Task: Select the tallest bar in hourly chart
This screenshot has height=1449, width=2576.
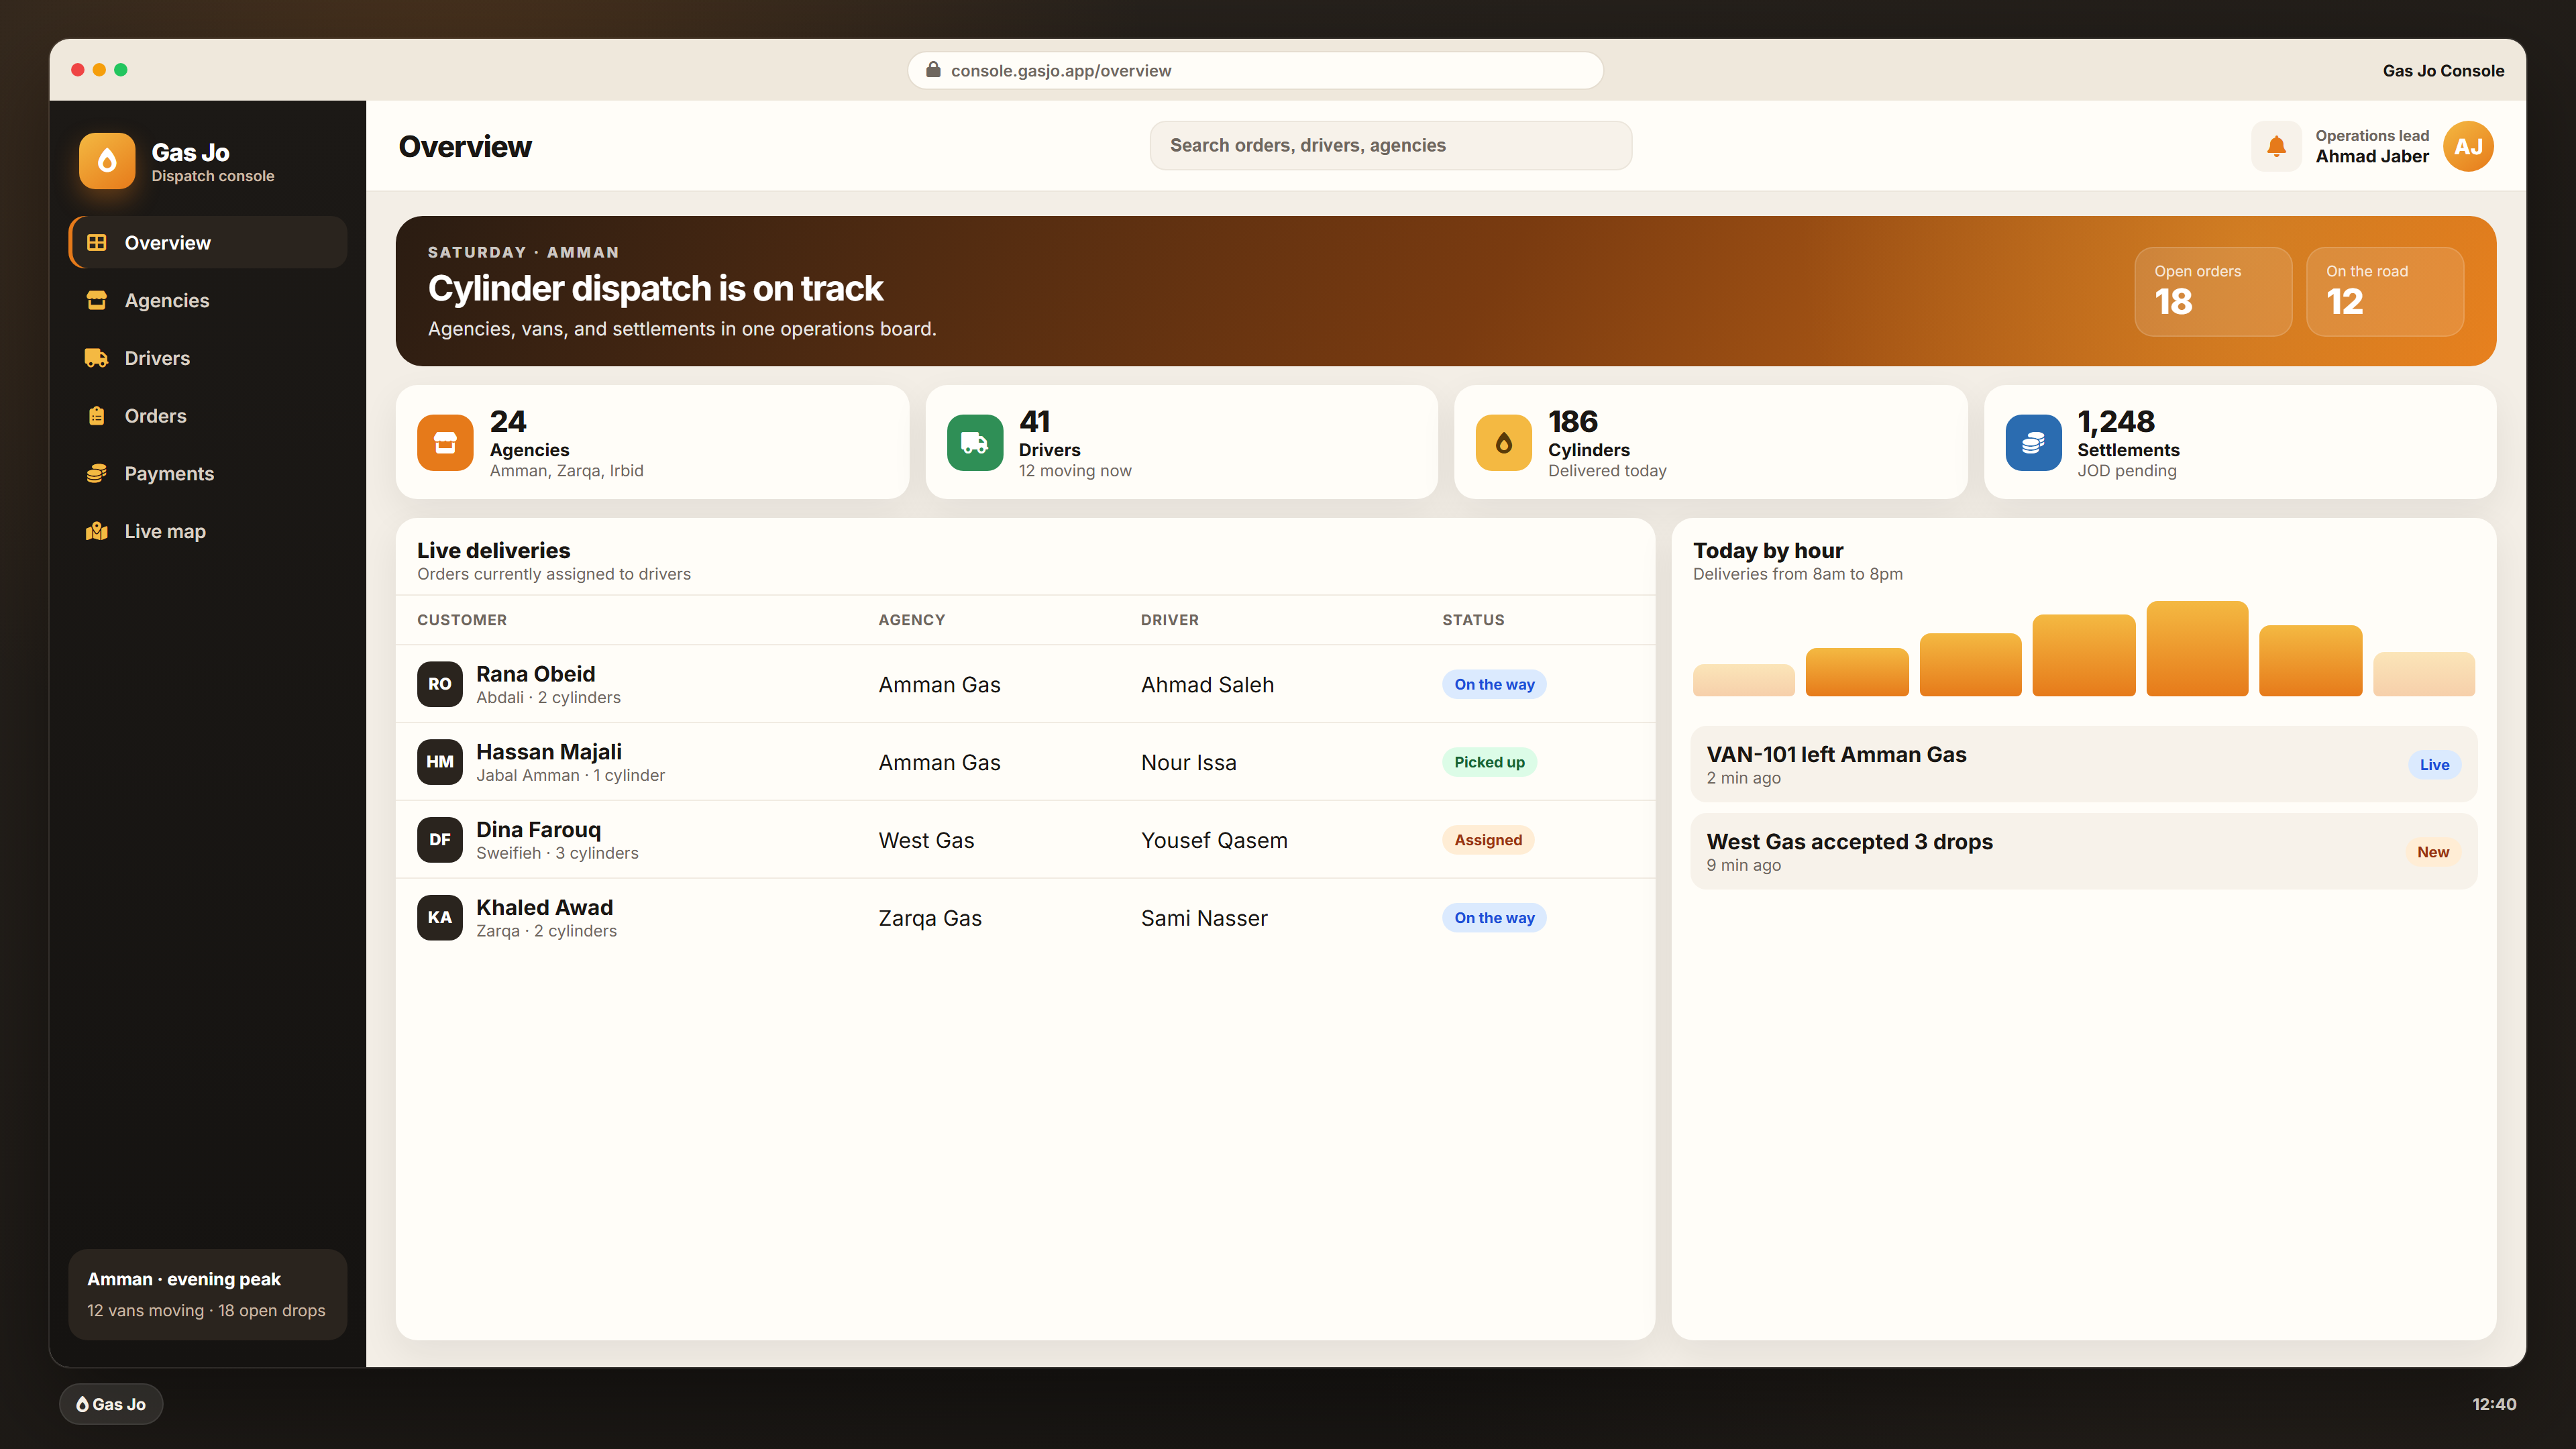Action: (x=2197, y=648)
